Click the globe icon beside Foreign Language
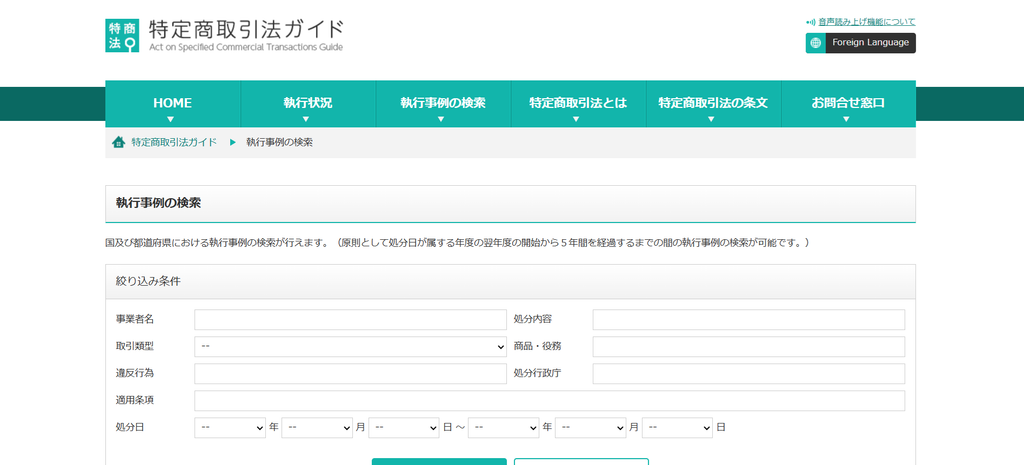1024x465 pixels. coord(816,43)
